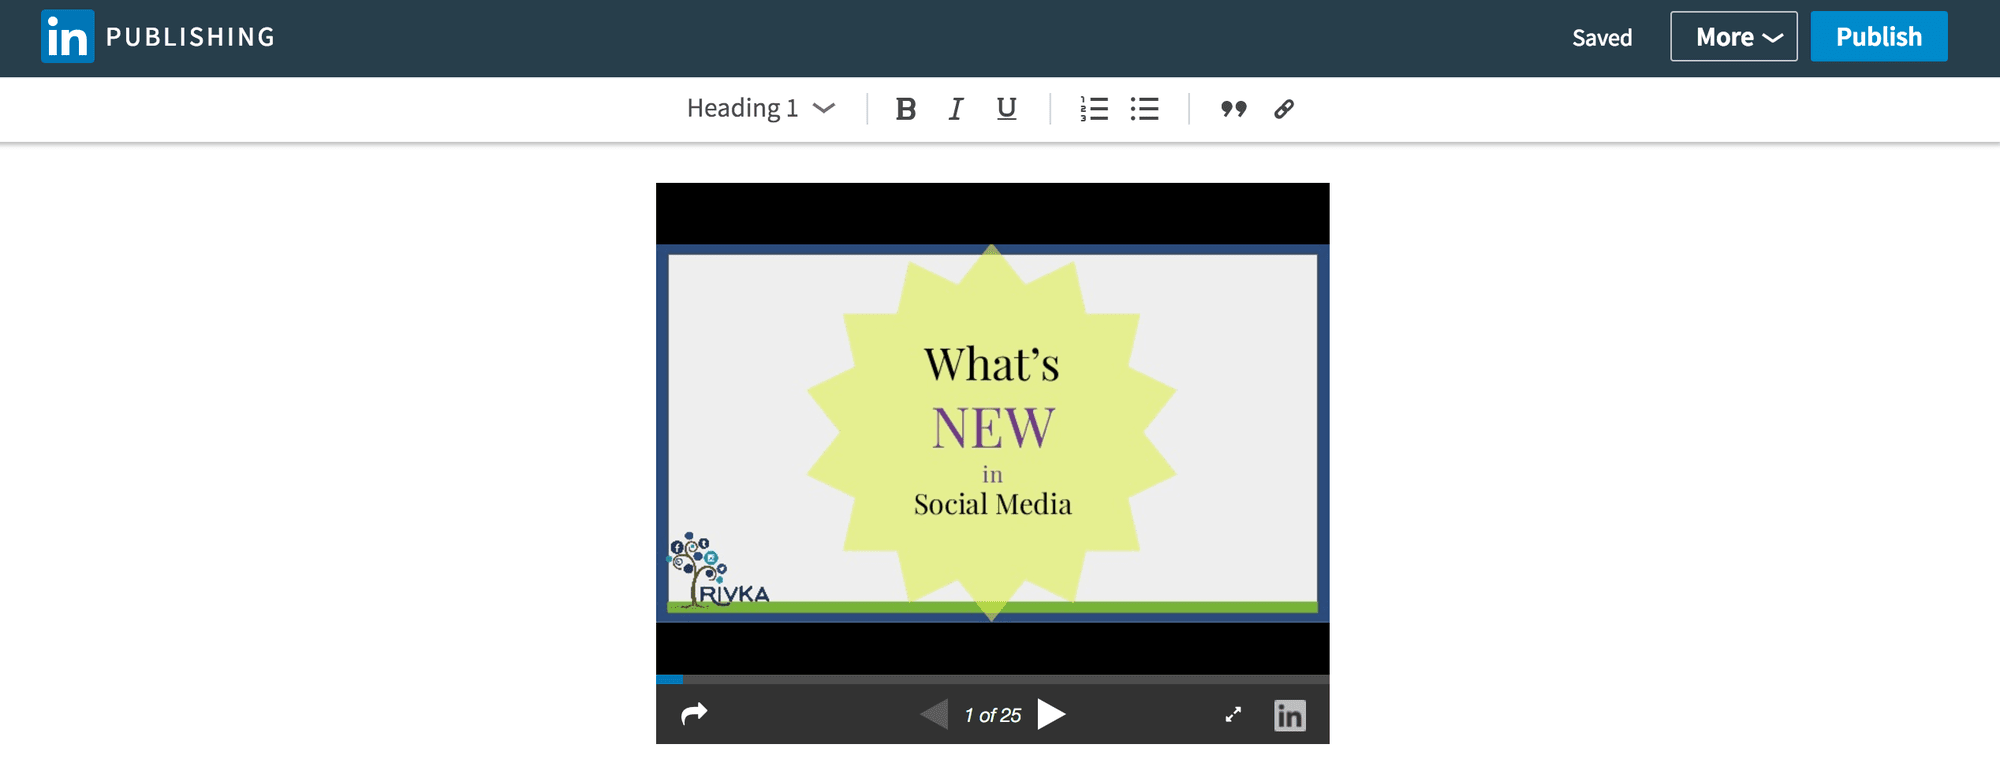The image size is (2000, 774).
Task: Go to the previous slide
Action: click(x=934, y=714)
